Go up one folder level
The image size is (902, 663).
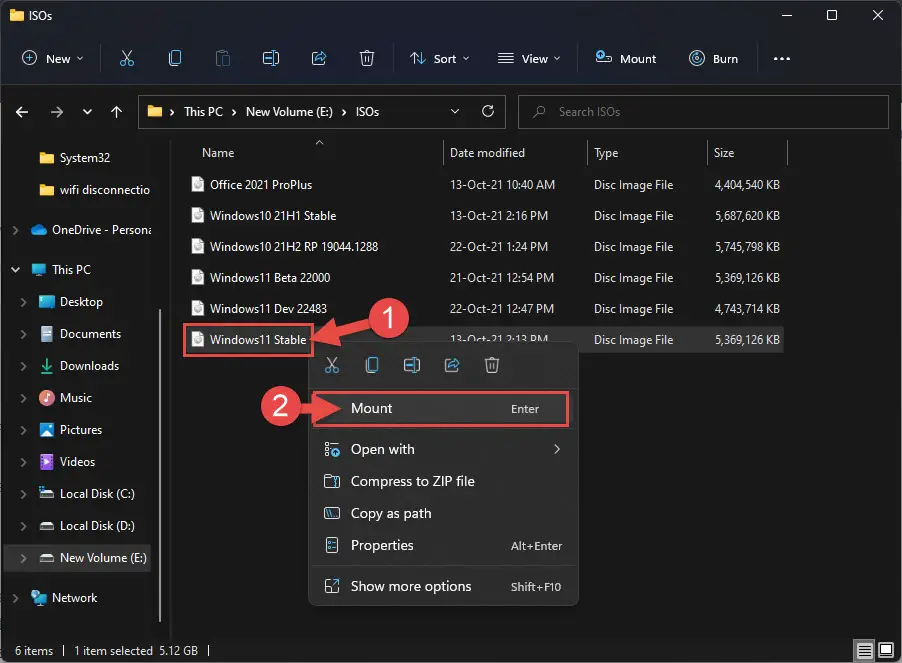click(x=116, y=112)
